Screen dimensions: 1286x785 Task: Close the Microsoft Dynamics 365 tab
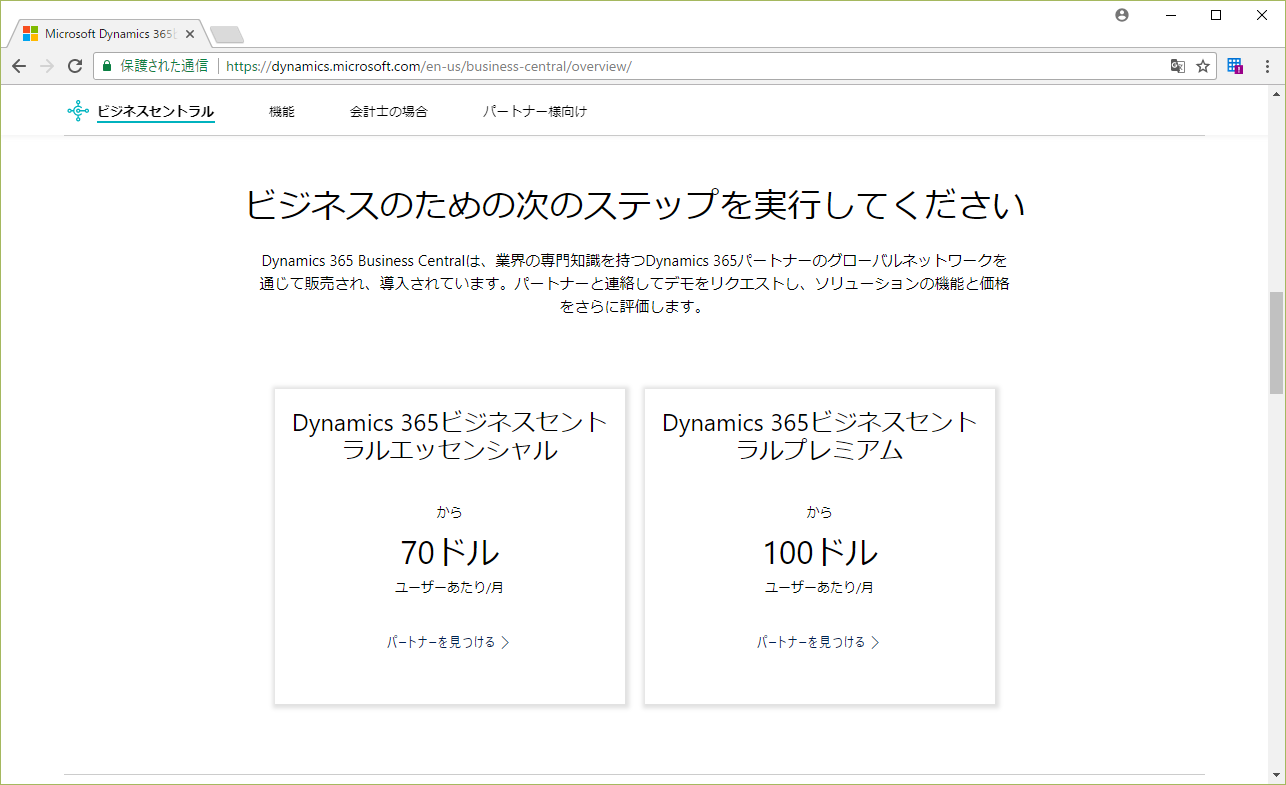coord(190,33)
